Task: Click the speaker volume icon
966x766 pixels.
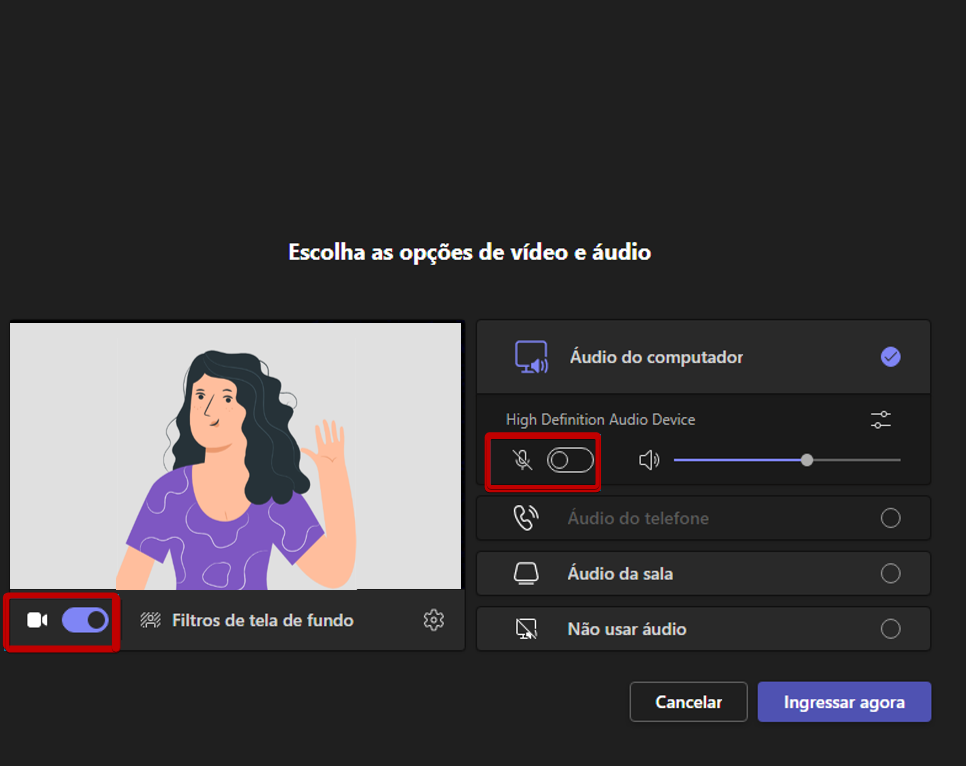Action: click(650, 460)
